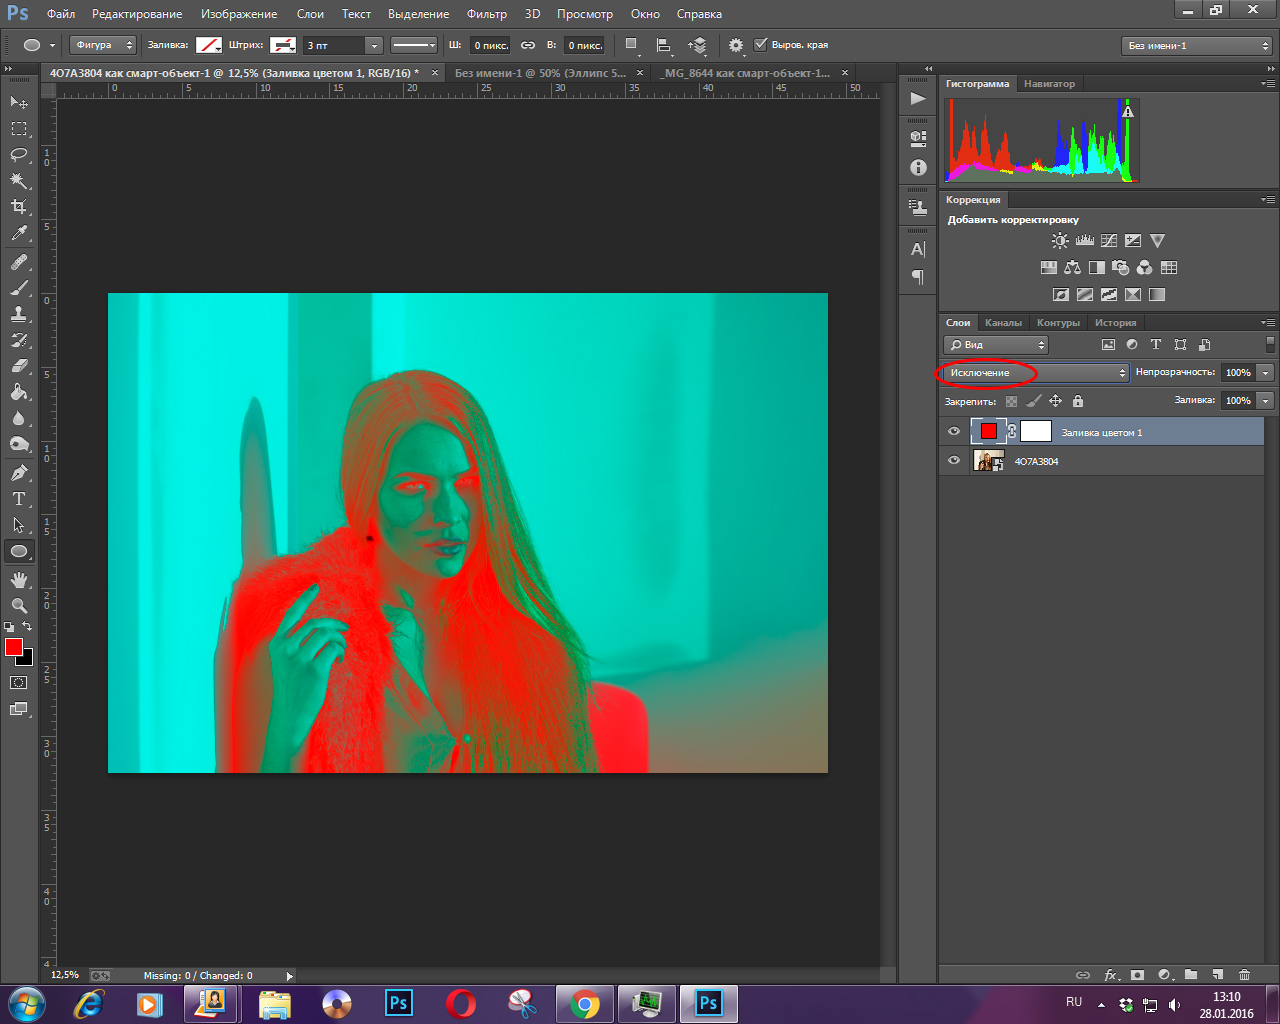Select the Healing Brush tool

click(x=19, y=262)
